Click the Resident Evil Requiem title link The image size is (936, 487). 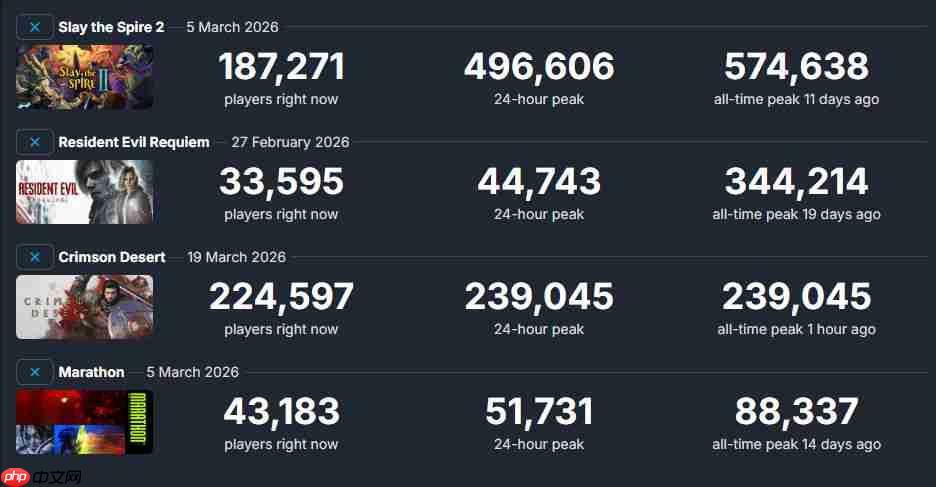[x=134, y=142]
